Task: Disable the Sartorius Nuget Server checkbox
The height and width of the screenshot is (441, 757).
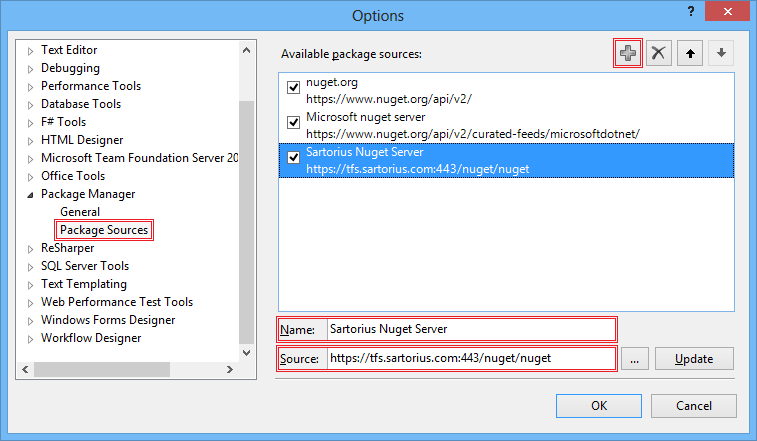Action: tap(294, 157)
